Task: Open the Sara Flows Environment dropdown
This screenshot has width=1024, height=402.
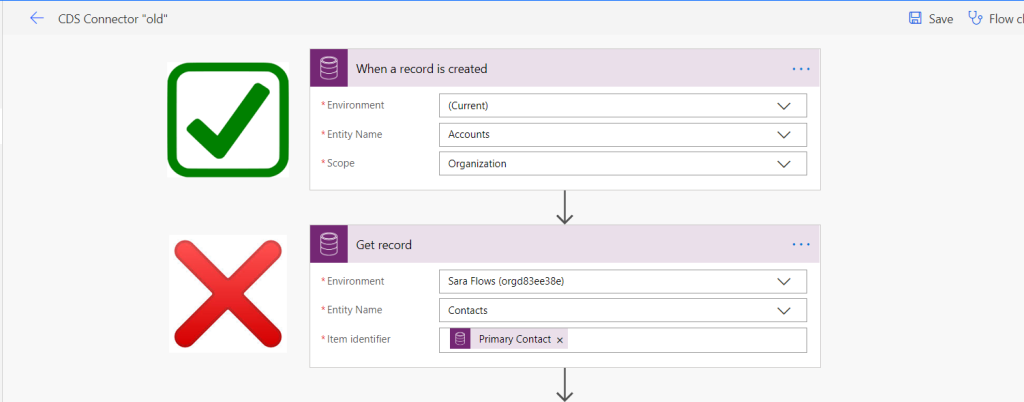Action: tap(783, 281)
